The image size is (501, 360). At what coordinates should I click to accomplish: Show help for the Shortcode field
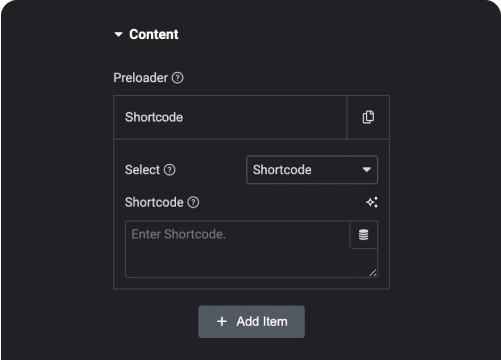[193, 202]
